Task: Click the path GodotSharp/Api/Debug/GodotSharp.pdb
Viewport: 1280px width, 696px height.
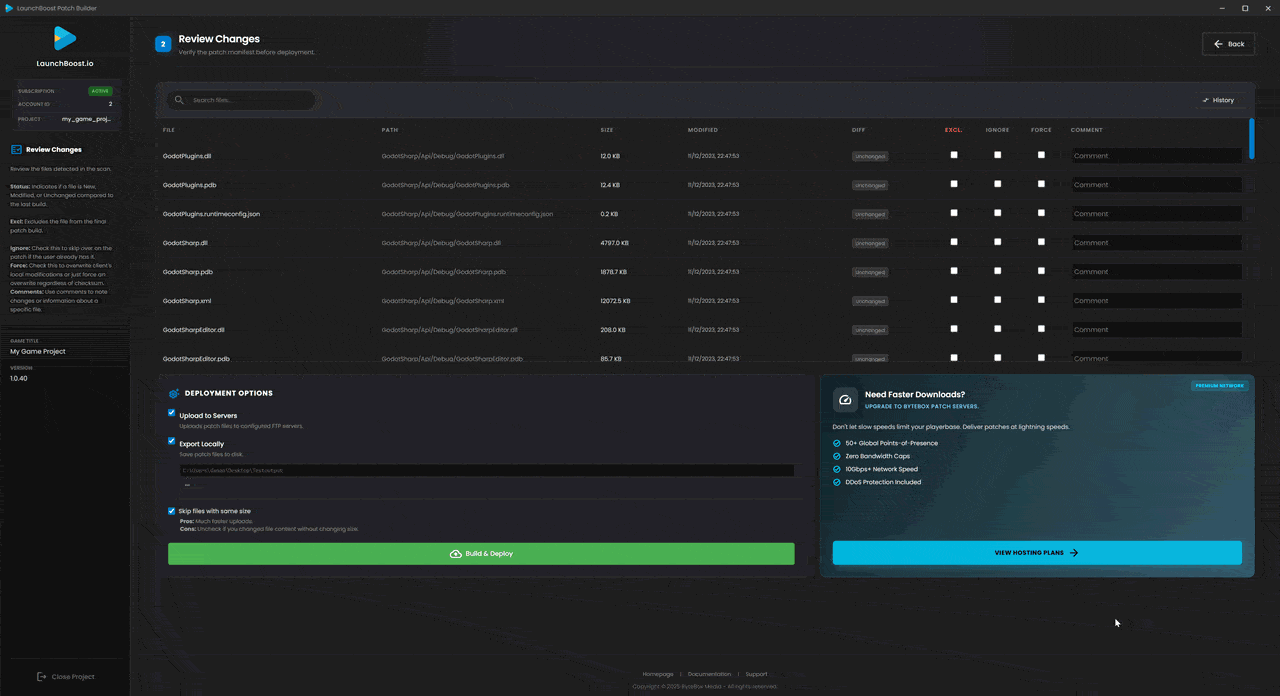Action: [x=443, y=272]
